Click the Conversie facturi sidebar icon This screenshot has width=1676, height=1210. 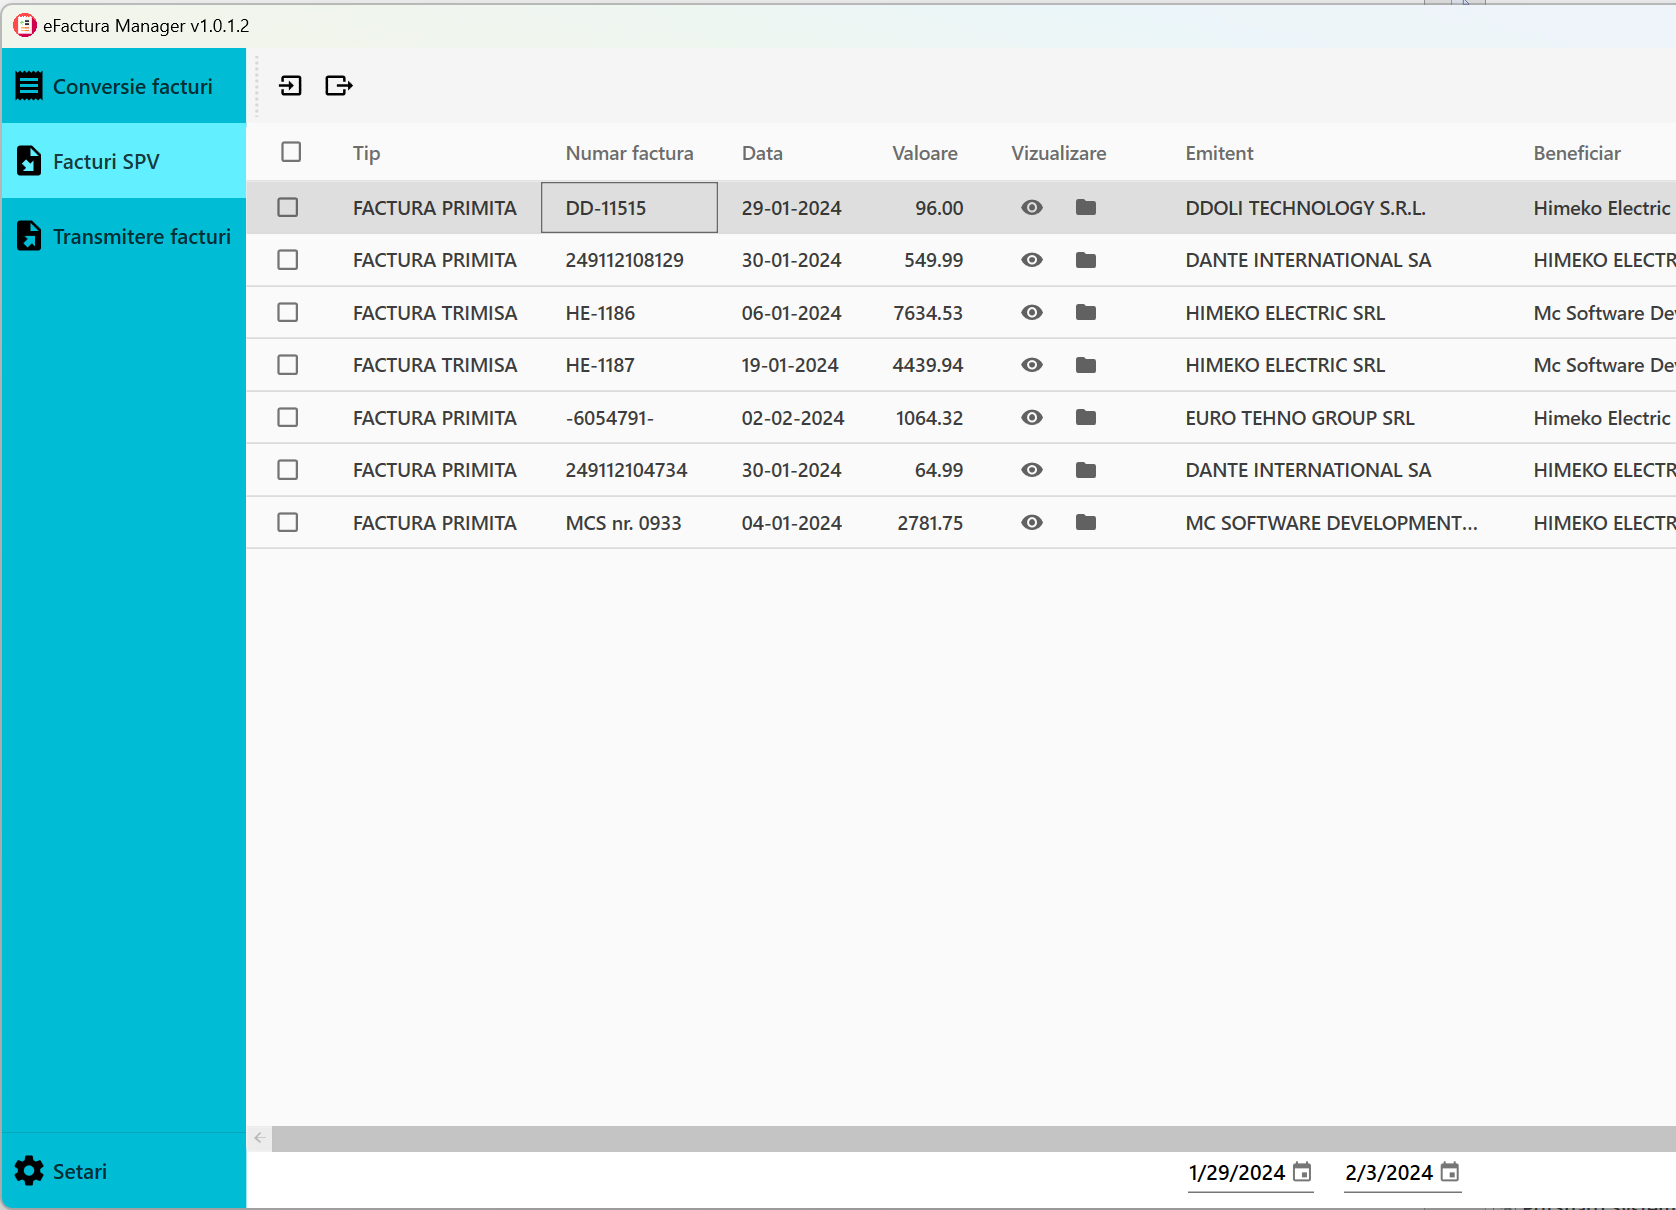pyautogui.click(x=29, y=85)
